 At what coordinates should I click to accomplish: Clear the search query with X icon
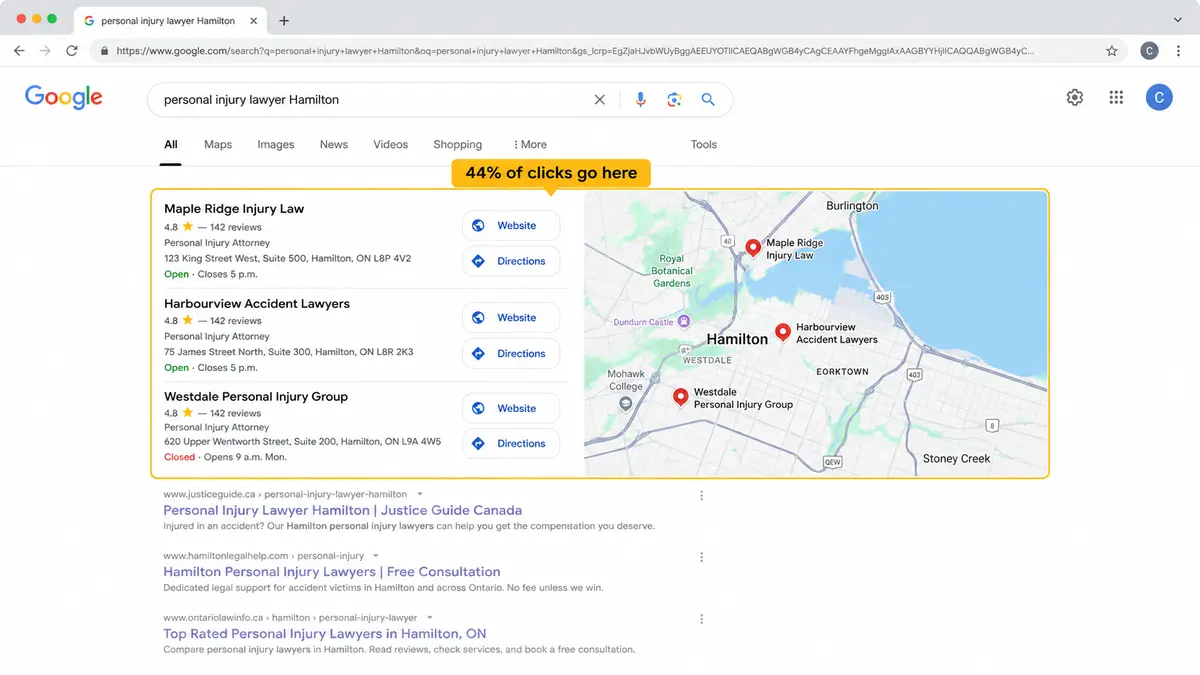pyautogui.click(x=600, y=99)
